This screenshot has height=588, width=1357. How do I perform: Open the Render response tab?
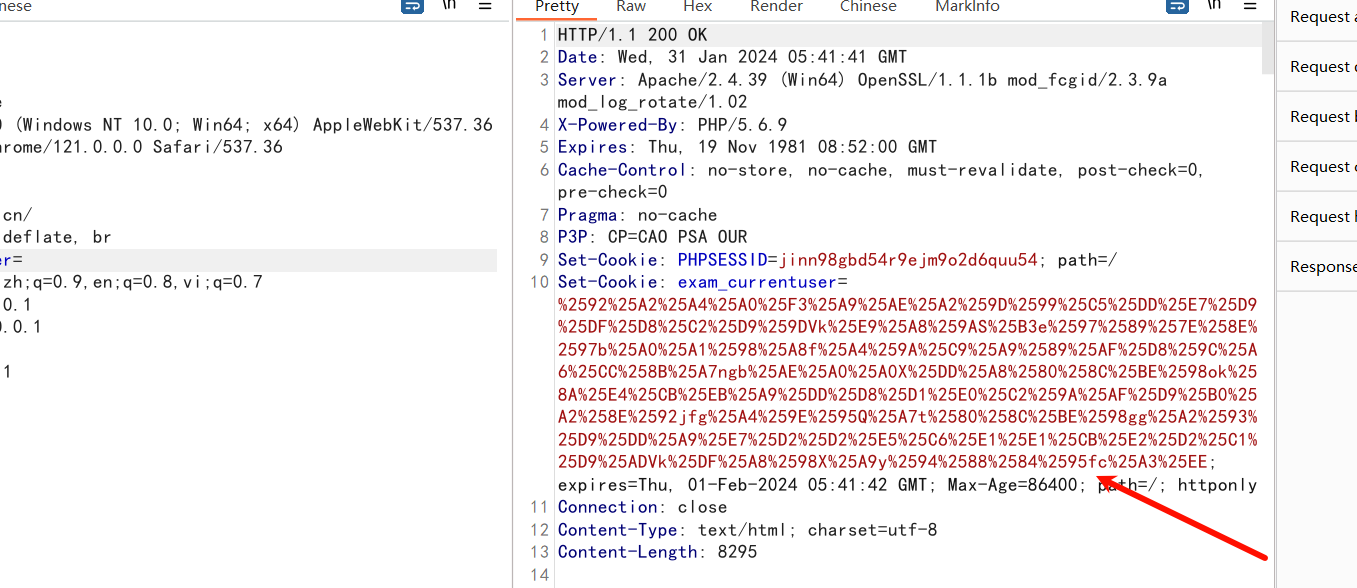[x=775, y=7]
